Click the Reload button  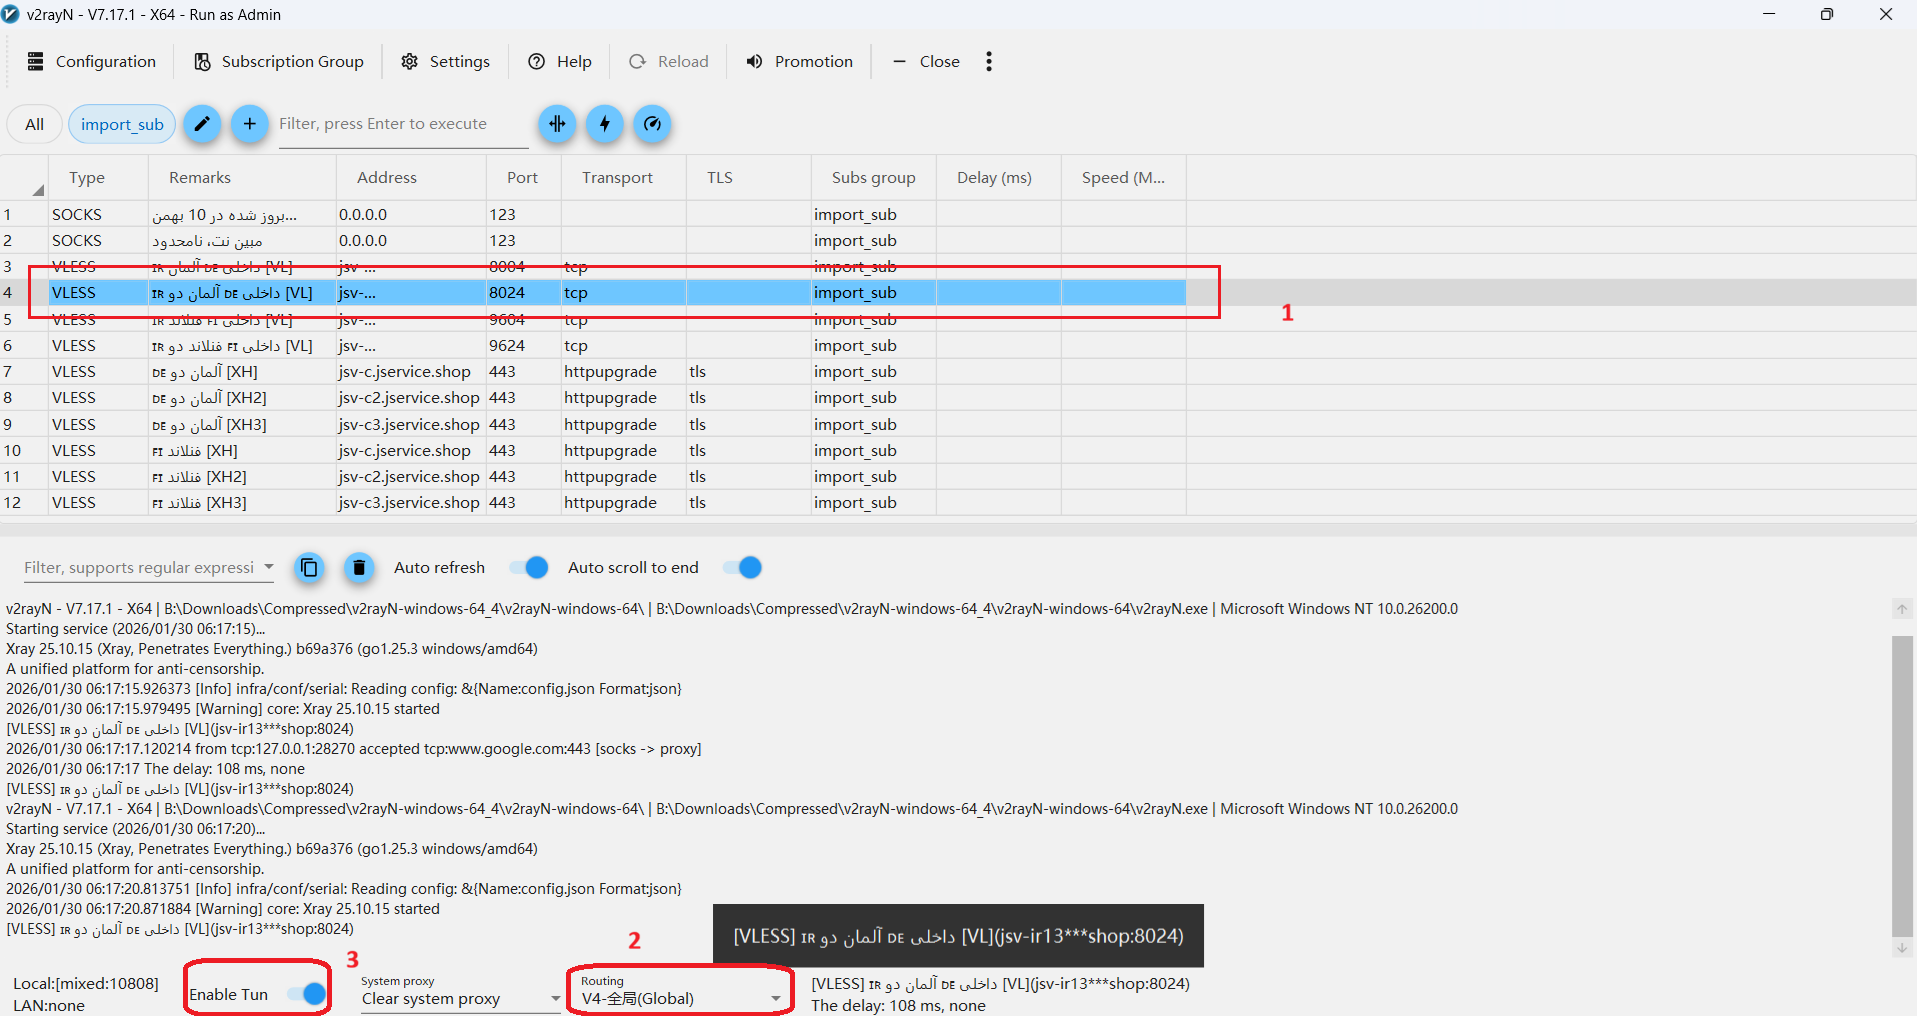coord(669,62)
